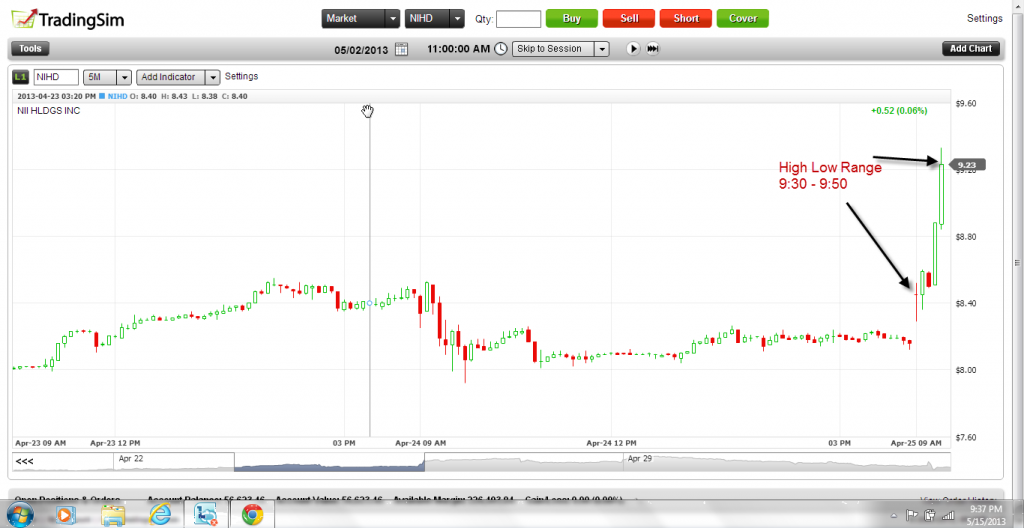Open Google Chrome from the taskbar

(252, 515)
